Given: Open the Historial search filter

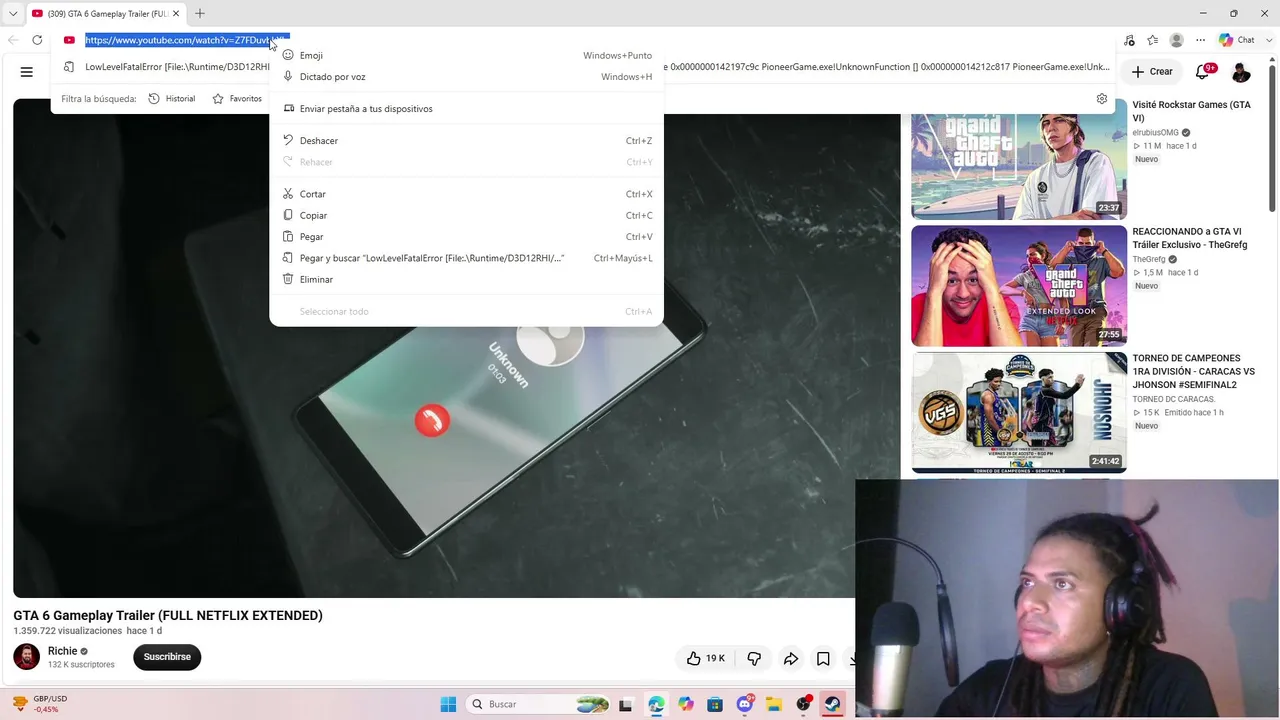Looking at the screenshot, I should (x=172, y=99).
